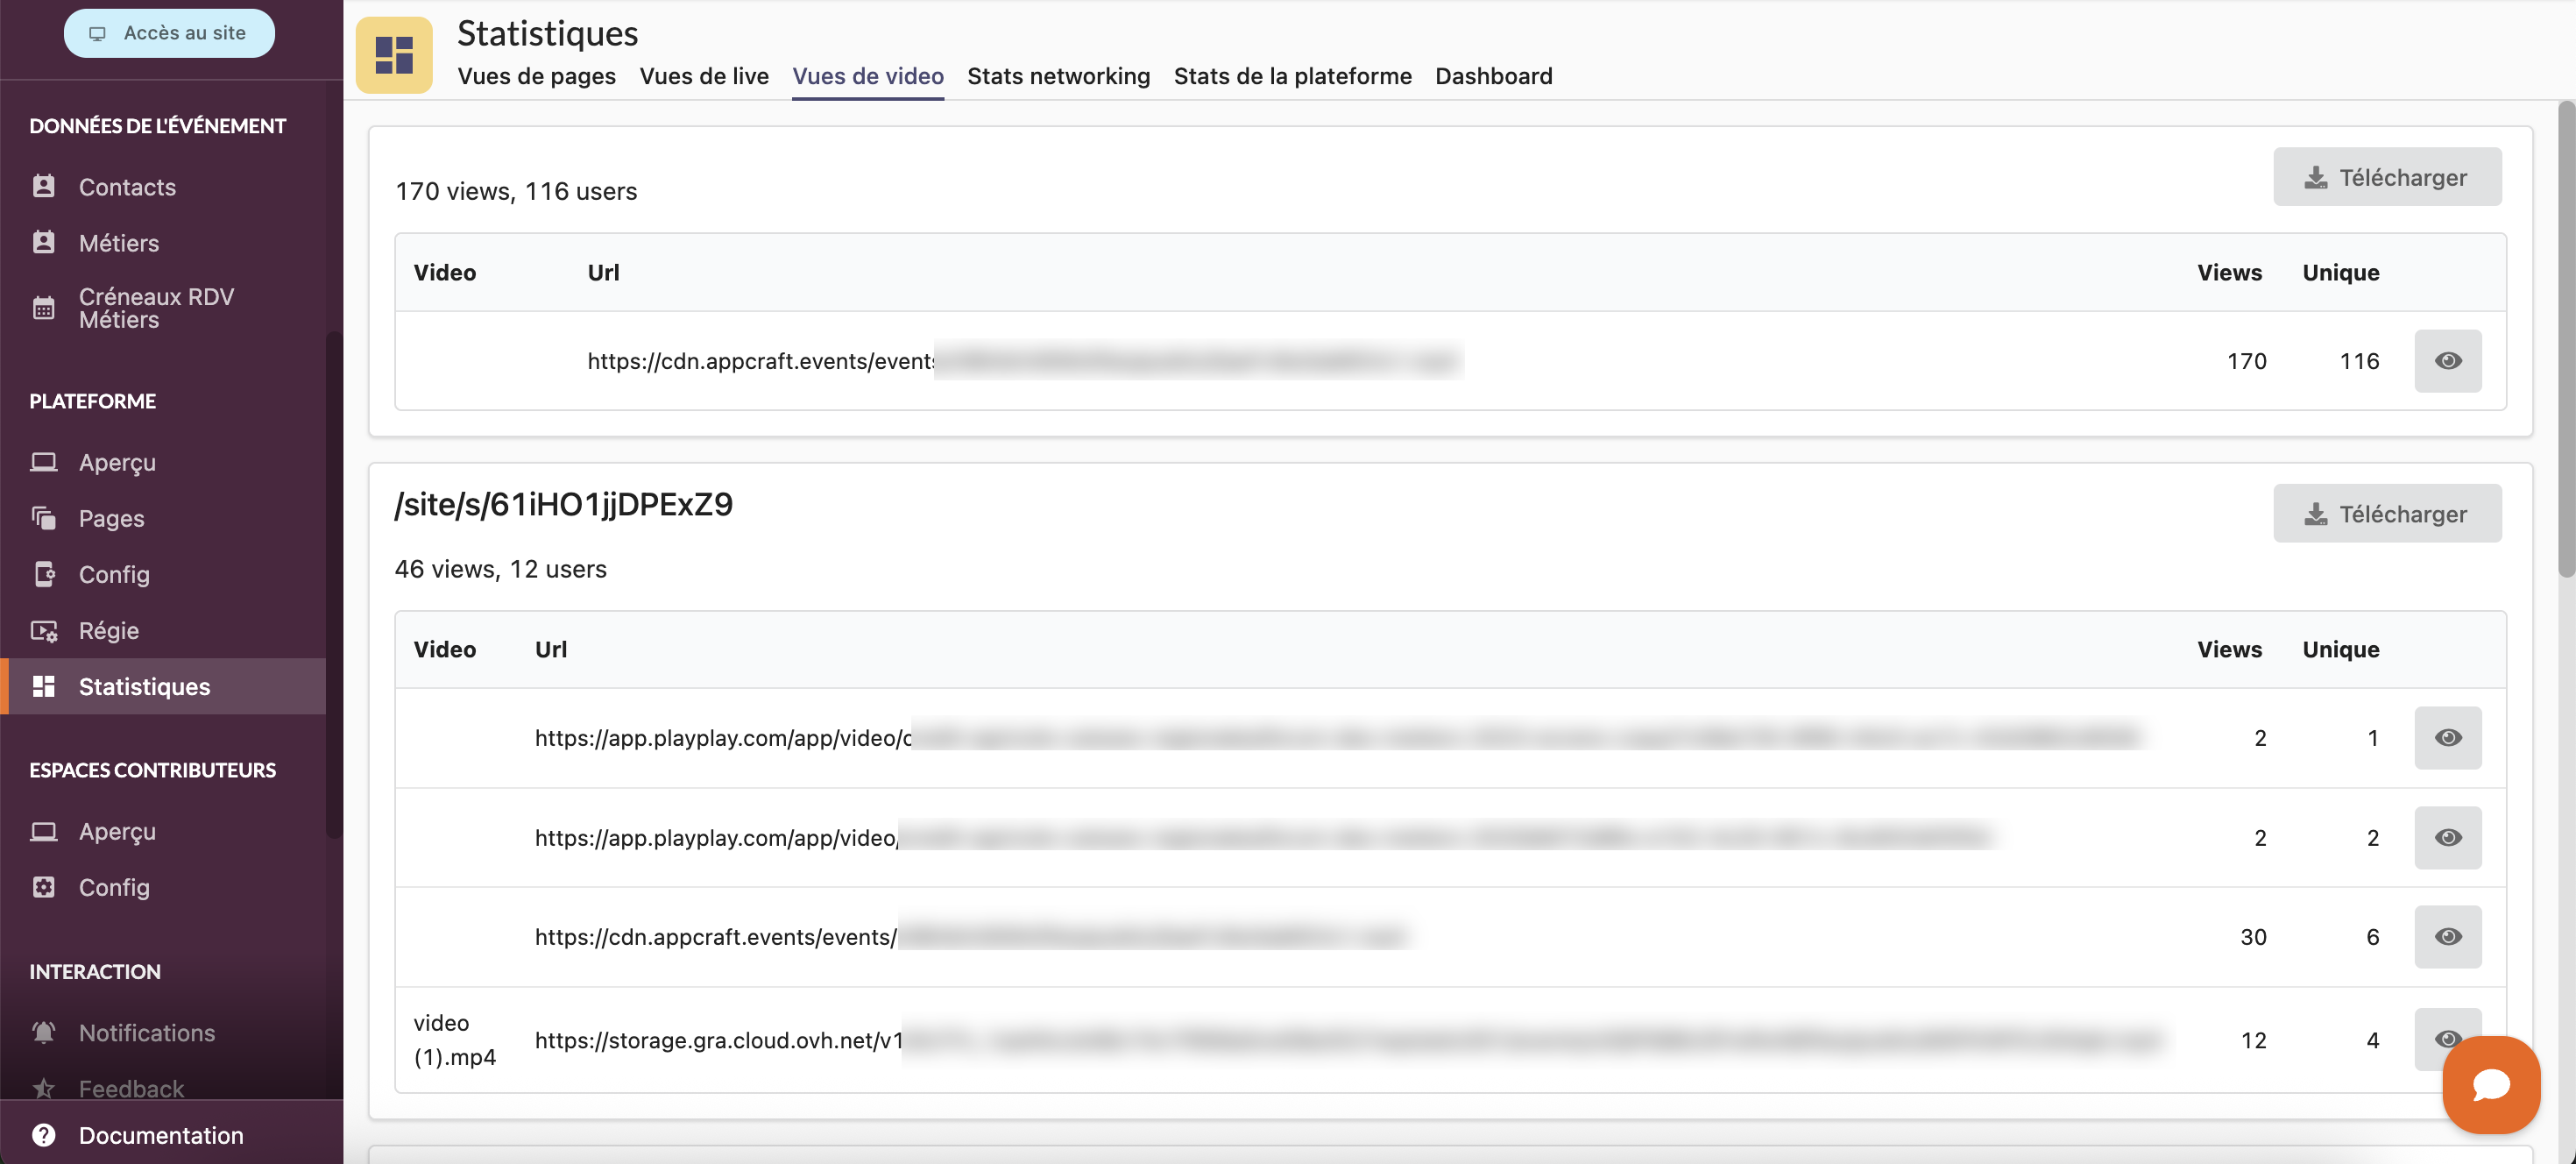Screen dimensions: 2576x1164
Task: Download stats for the 170 views section
Action: (x=2386, y=177)
